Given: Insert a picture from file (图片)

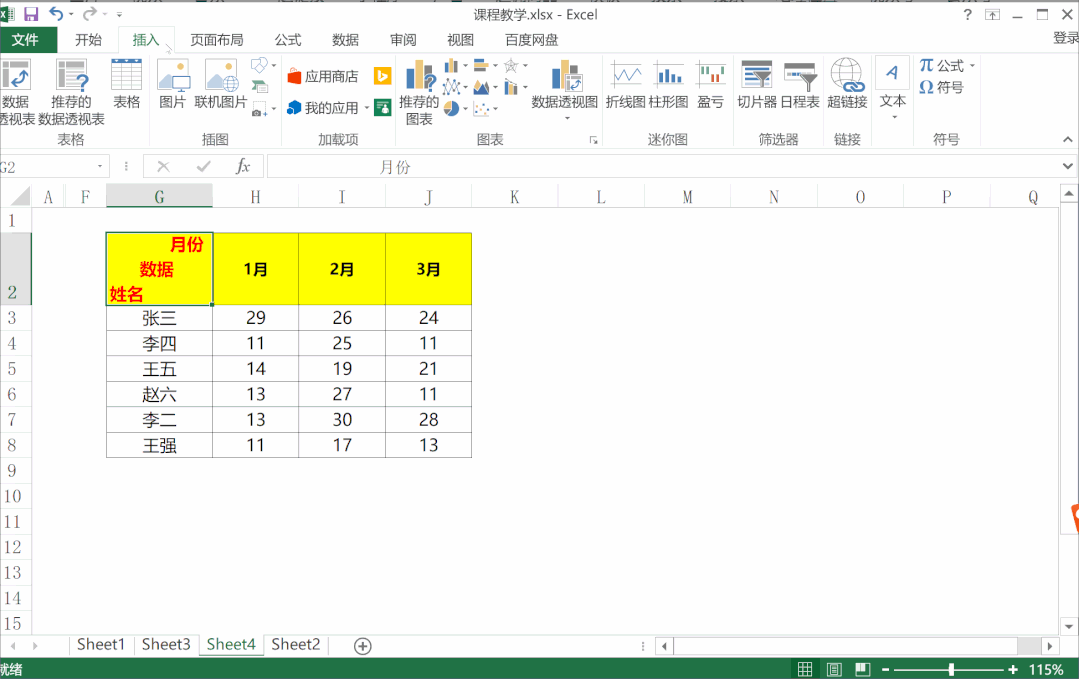Looking at the screenshot, I should 173,84.
